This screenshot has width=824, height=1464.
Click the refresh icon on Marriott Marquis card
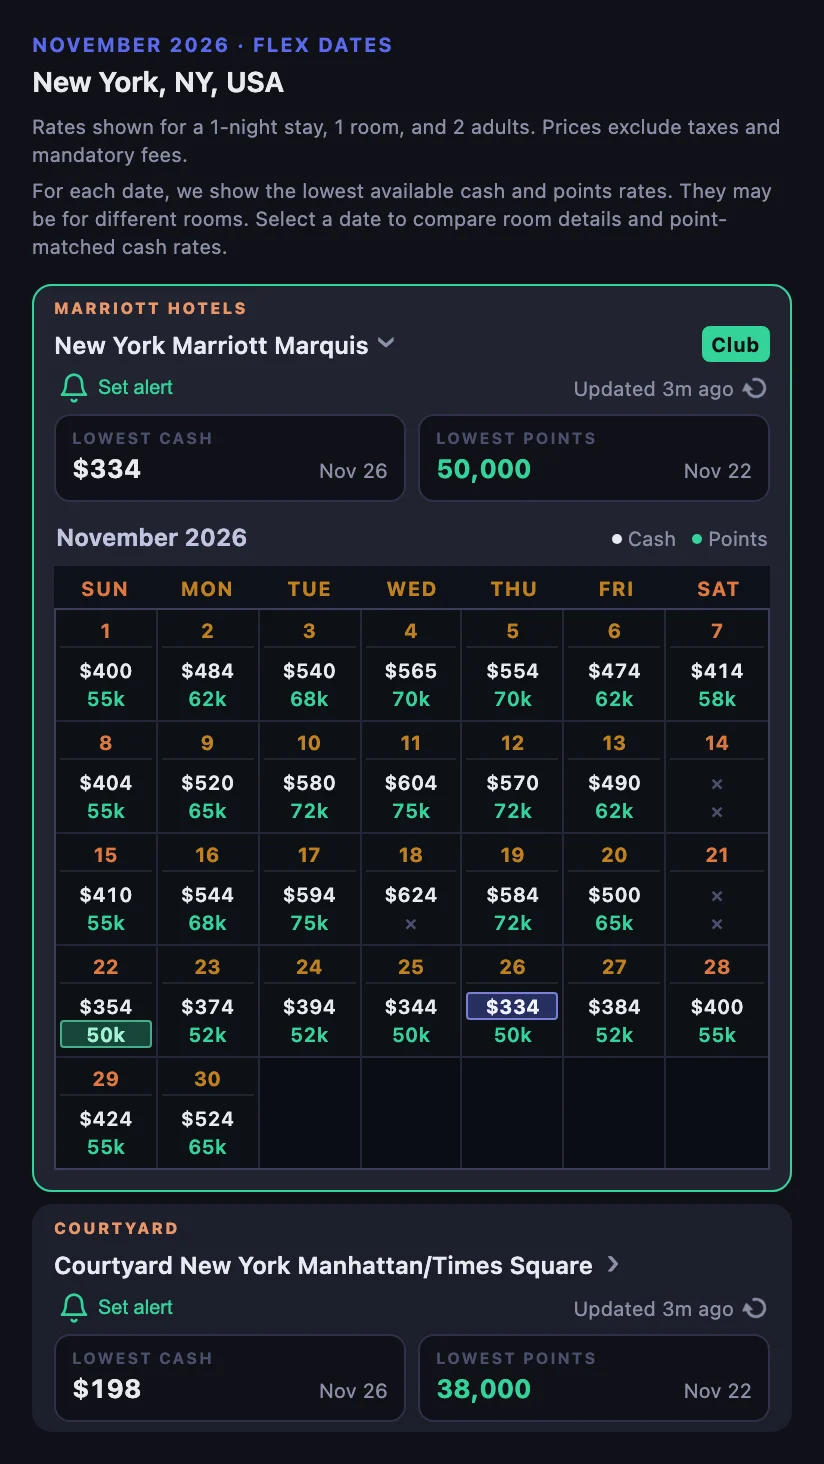point(756,389)
